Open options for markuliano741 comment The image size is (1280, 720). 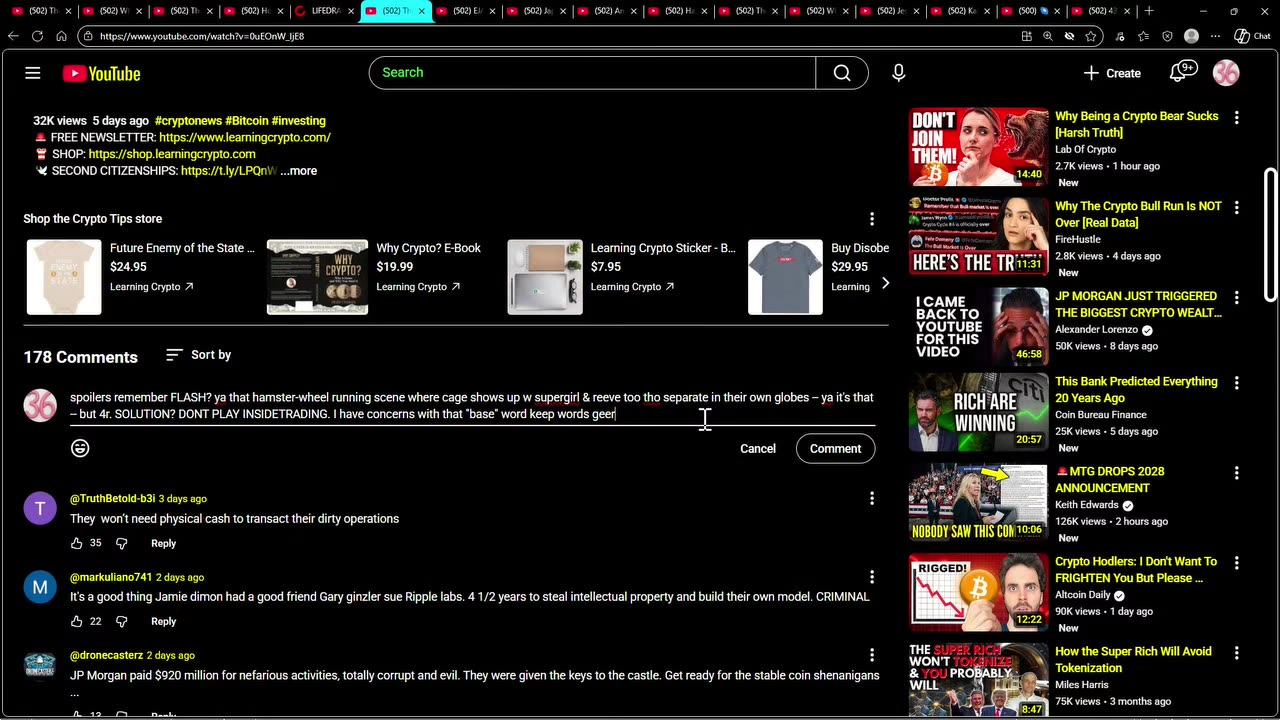(872, 577)
